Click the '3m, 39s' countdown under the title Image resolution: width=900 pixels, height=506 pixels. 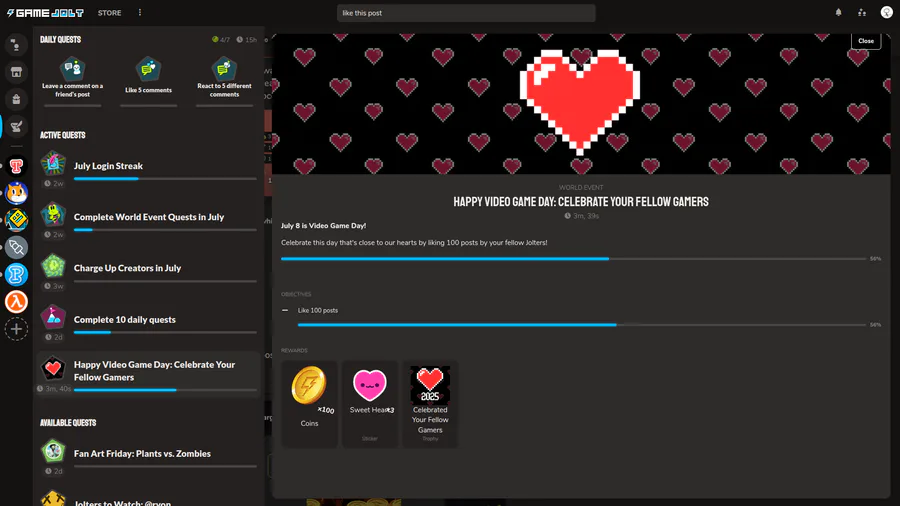[x=582, y=216]
